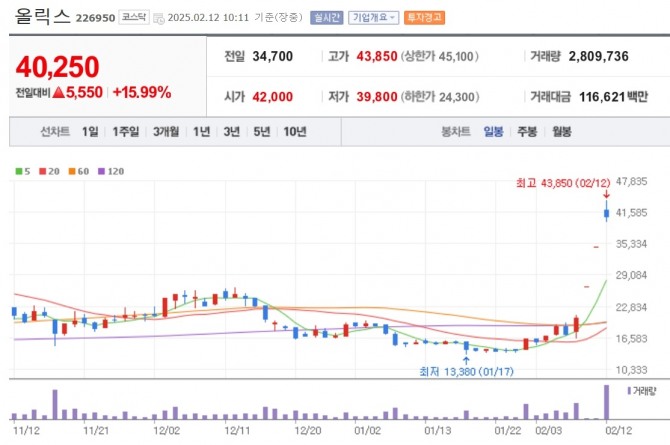The height and width of the screenshot is (445, 670).
Task: Open the 기업개요 dropdown
Action: (373, 18)
